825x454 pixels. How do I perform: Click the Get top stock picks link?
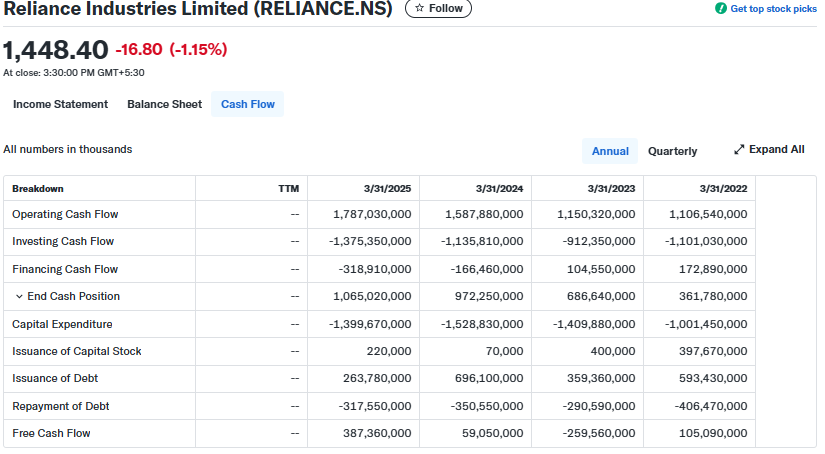(773, 8)
